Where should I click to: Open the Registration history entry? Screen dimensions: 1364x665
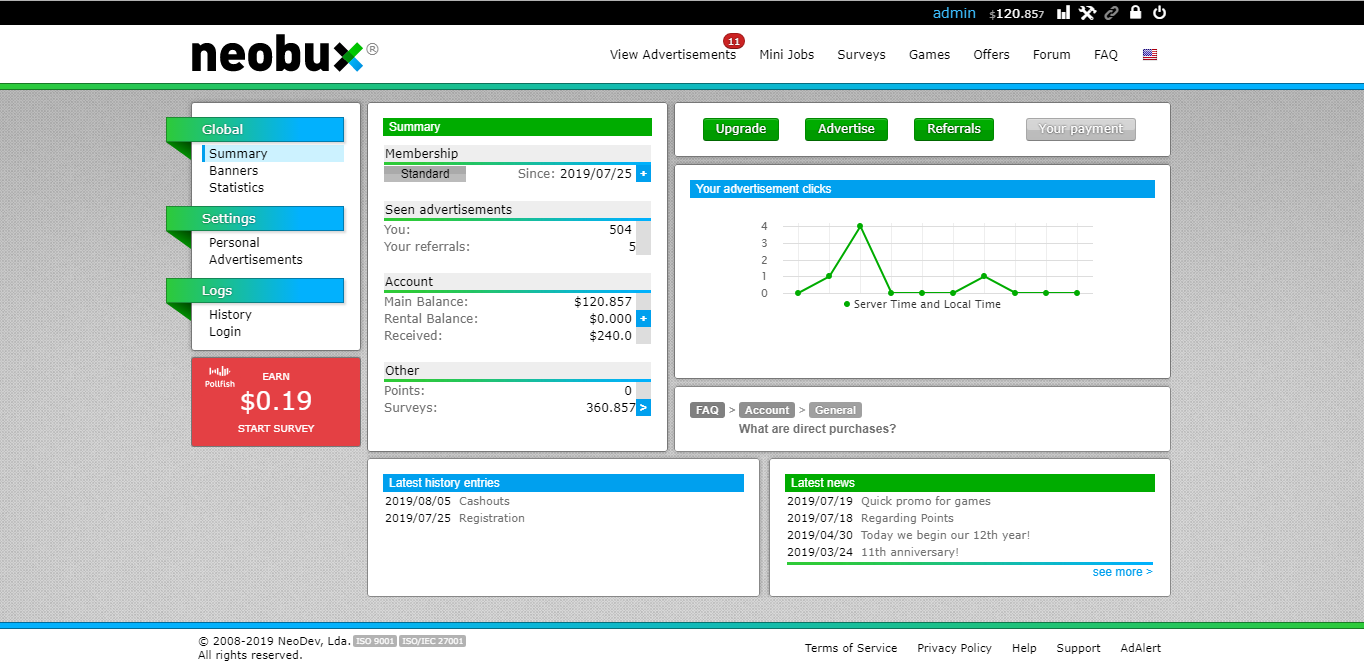pyautogui.click(x=492, y=518)
